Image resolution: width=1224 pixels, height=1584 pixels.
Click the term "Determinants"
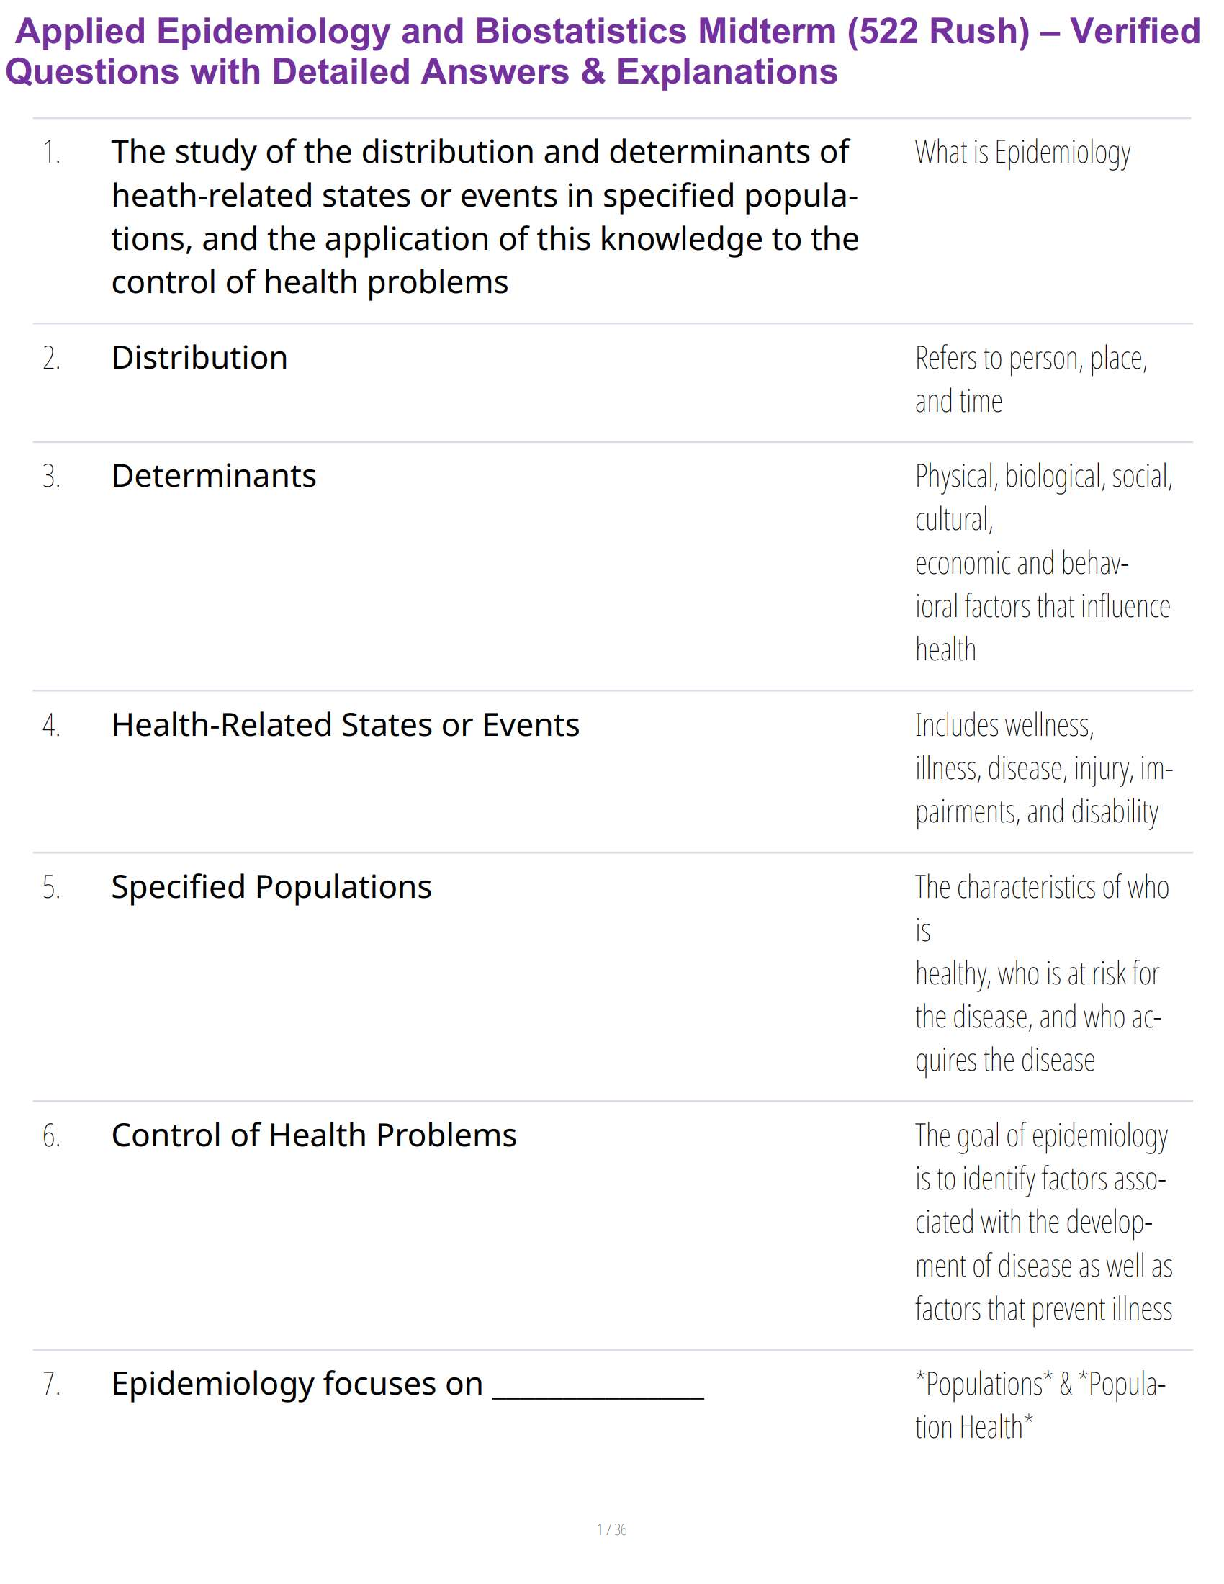[213, 476]
